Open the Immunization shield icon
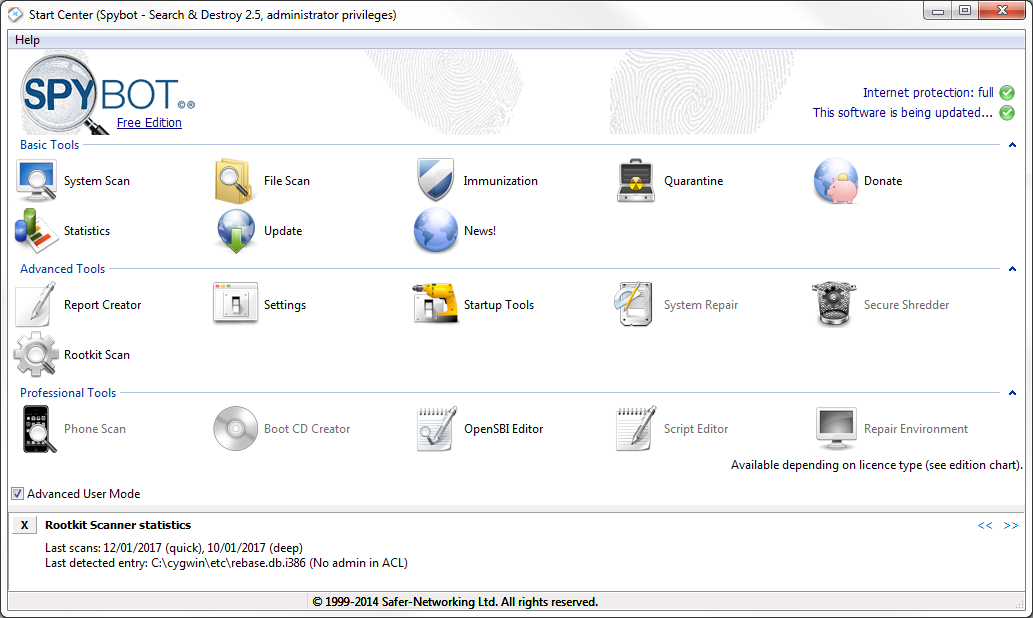This screenshot has width=1033, height=618. (435, 179)
